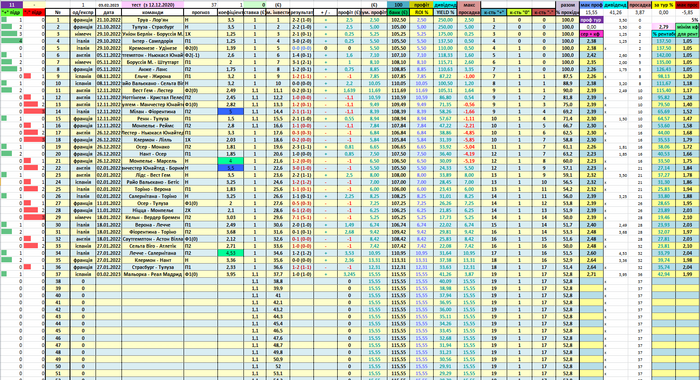This screenshot has height=380, width=700.
Task: Select the purple cell showing 11
Action: 12,4
